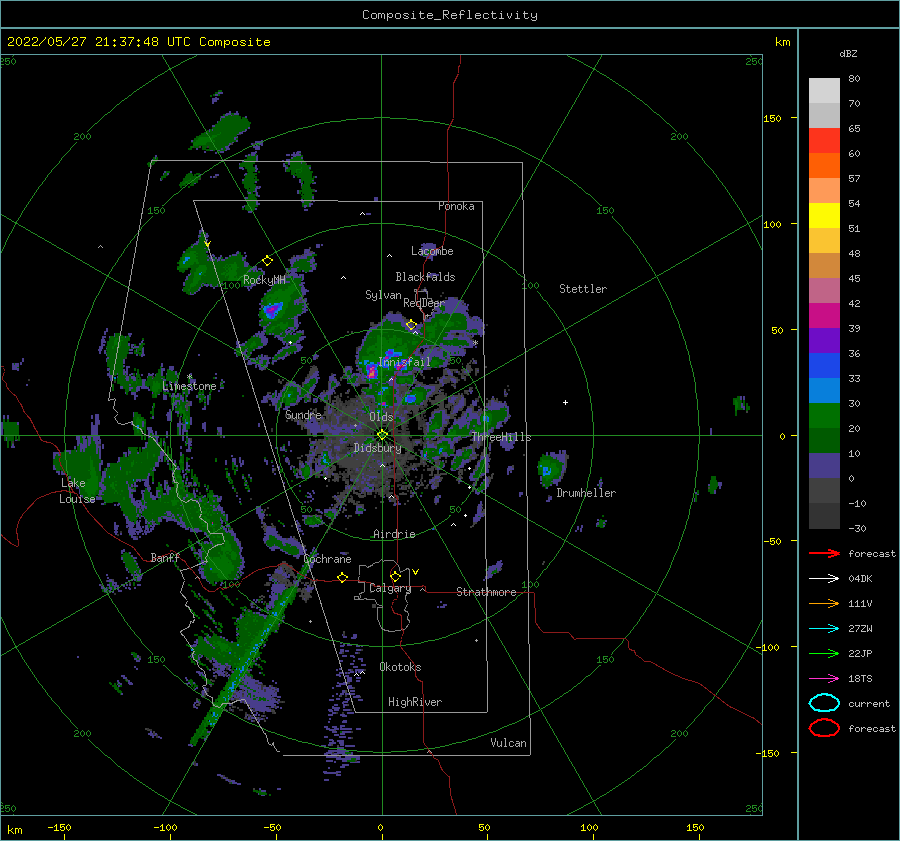Click the dBZ legend heading
This screenshot has height=841, width=900.
click(848, 53)
